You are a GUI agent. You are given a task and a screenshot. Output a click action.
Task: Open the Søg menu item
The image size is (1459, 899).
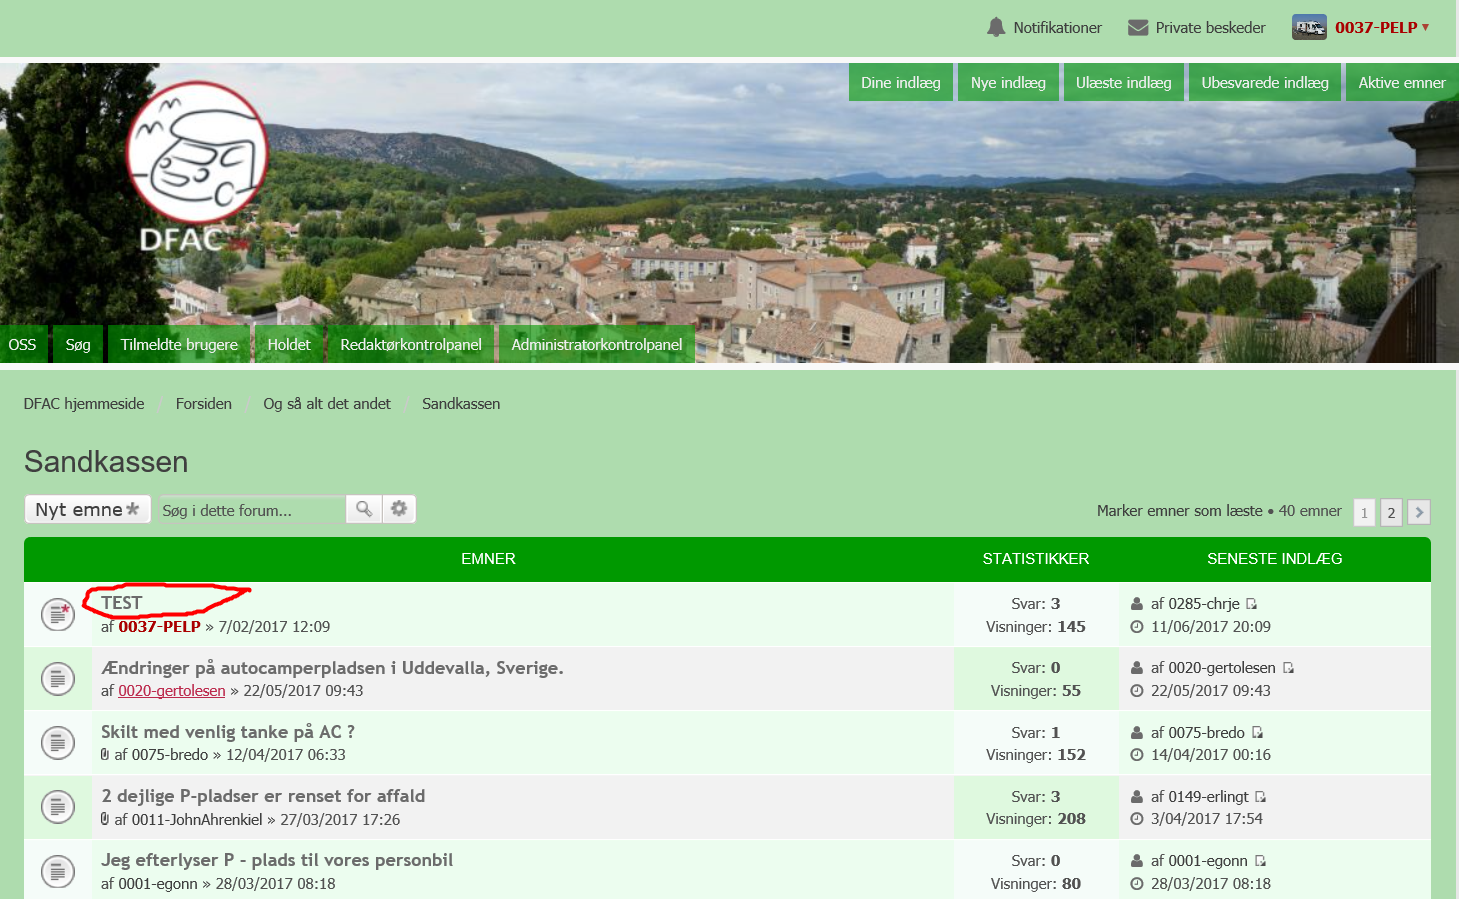point(78,344)
